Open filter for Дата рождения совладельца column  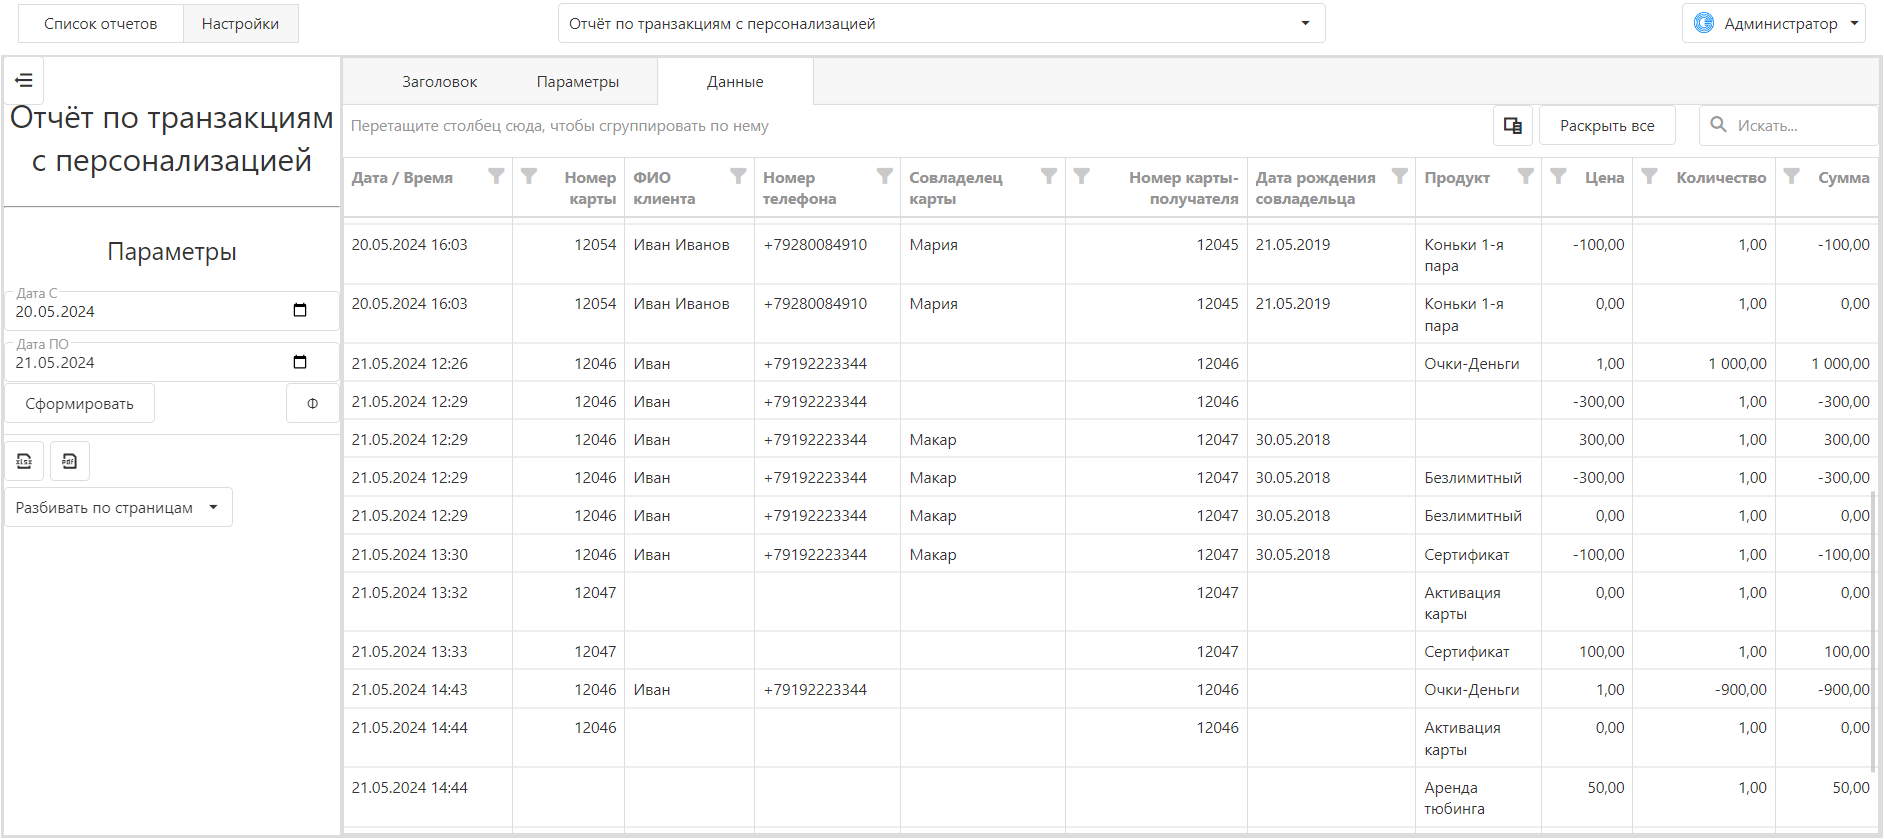[x=1400, y=176]
